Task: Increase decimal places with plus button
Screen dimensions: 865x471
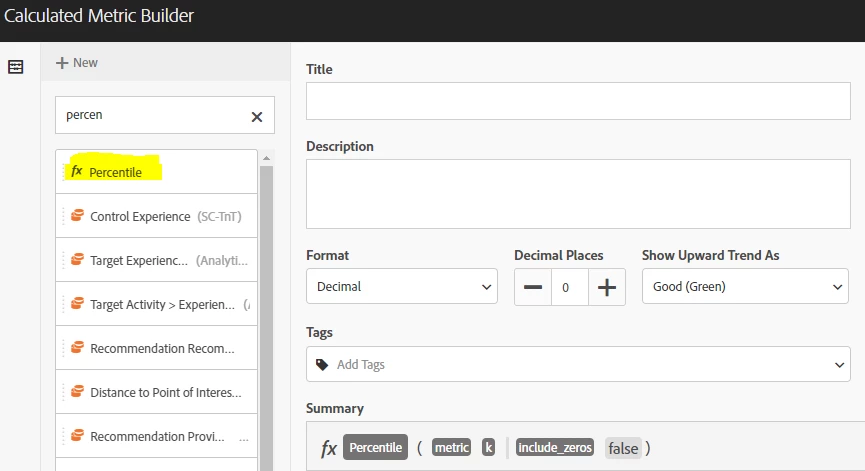Action: (x=607, y=287)
